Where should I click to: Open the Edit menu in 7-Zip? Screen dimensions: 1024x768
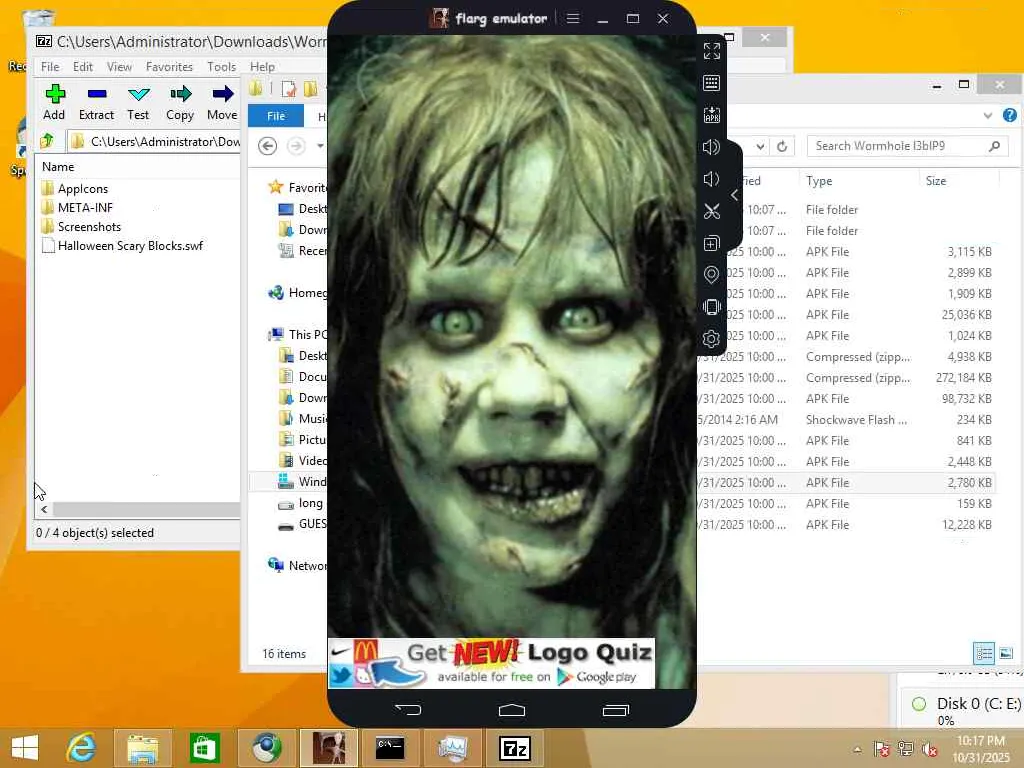[x=83, y=67]
